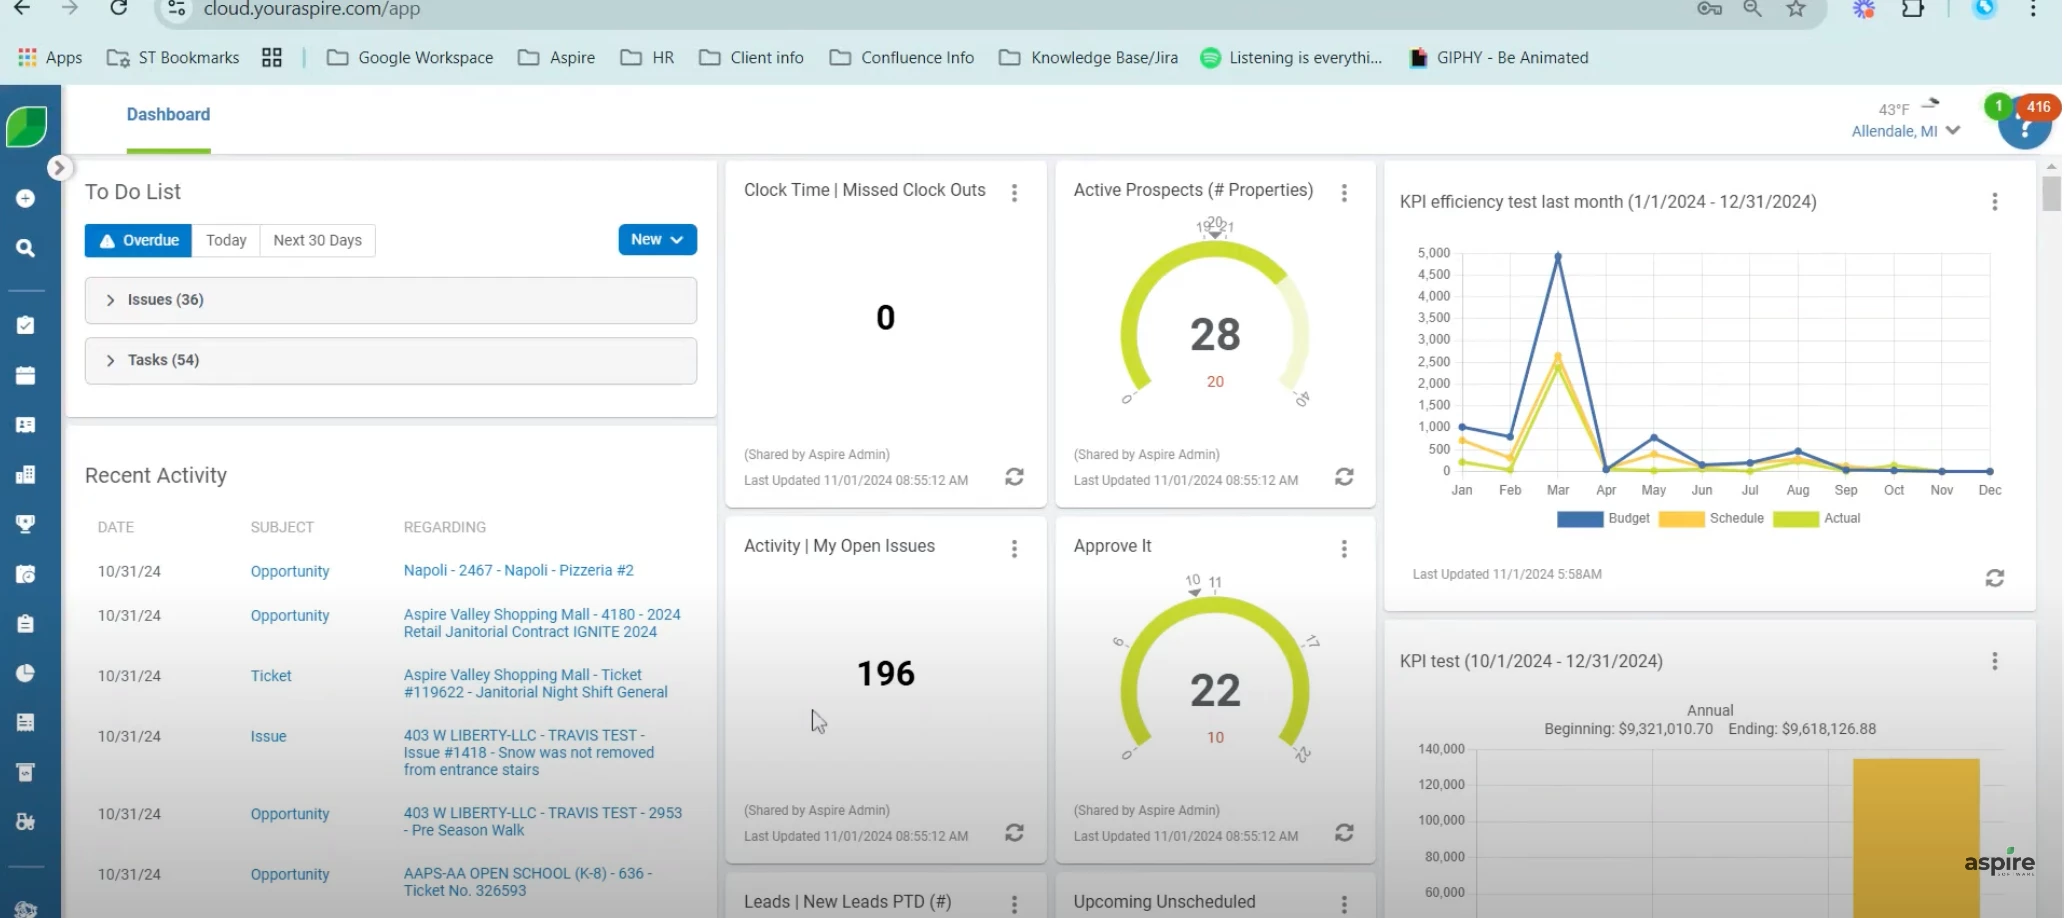Click the blue Budget legend swatch
This screenshot has height=918, width=2066.
[x=1580, y=519]
